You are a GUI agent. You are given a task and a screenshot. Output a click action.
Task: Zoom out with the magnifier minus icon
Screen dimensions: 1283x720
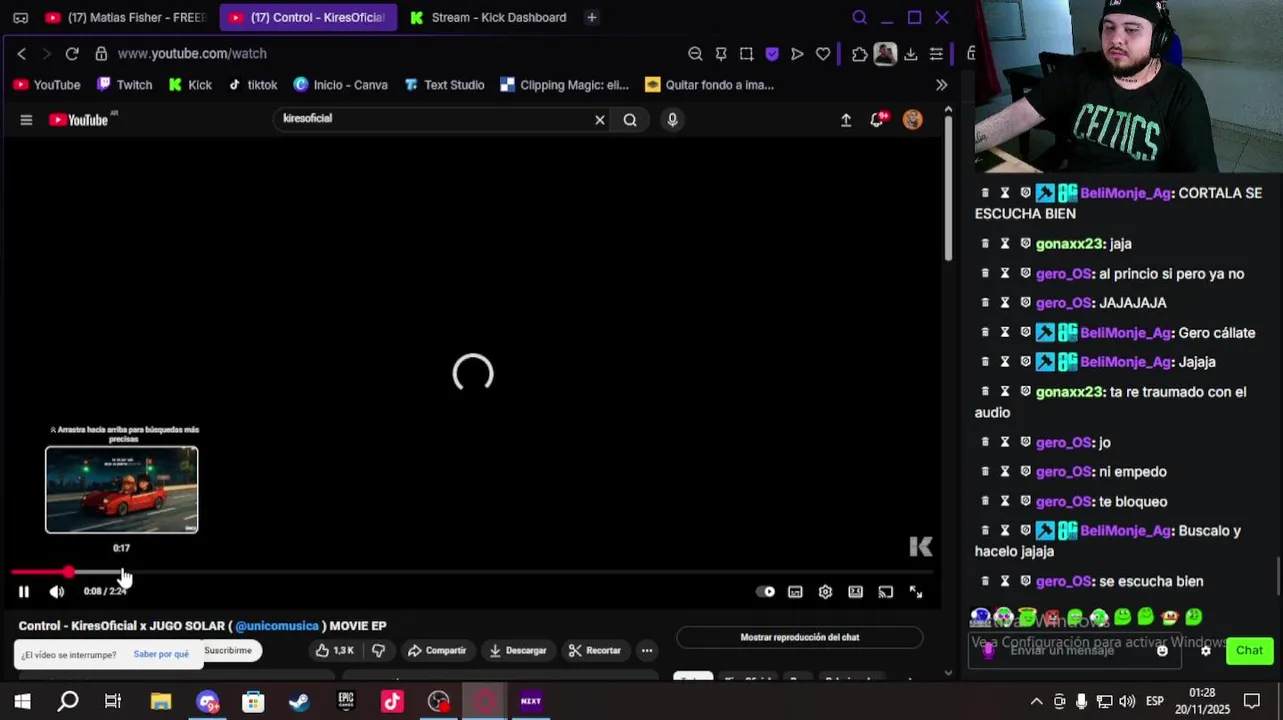695,54
